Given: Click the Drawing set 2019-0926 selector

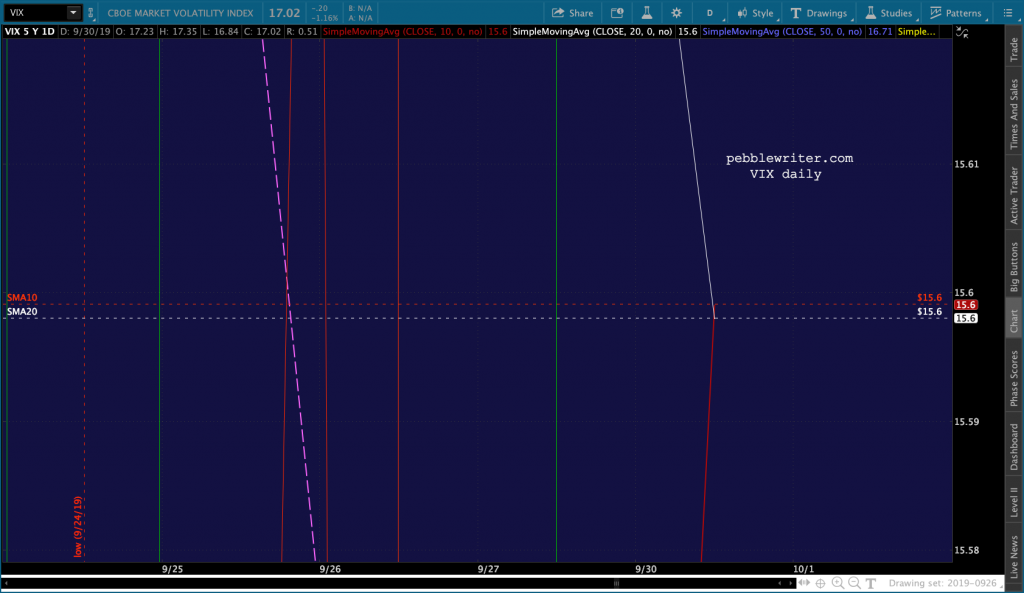Looking at the screenshot, I should click(942, 583).
